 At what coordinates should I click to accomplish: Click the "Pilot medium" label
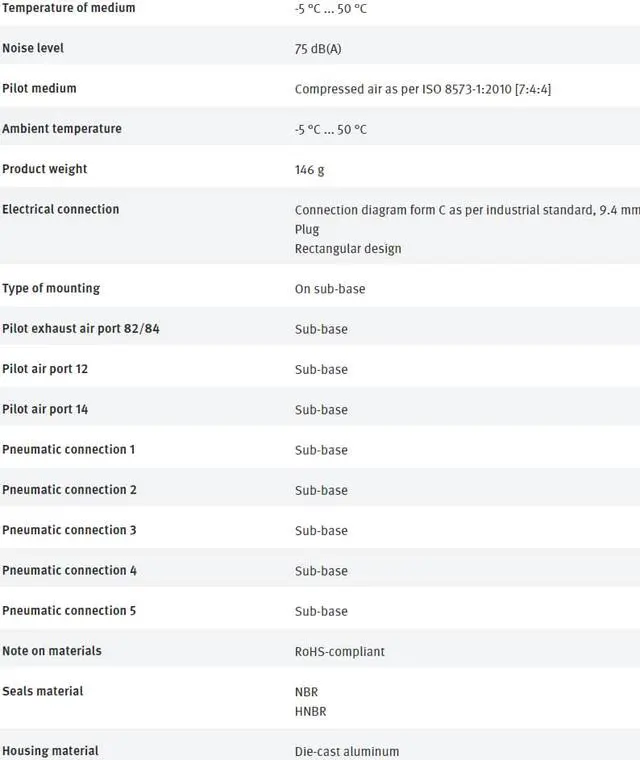tap(39, 88)
